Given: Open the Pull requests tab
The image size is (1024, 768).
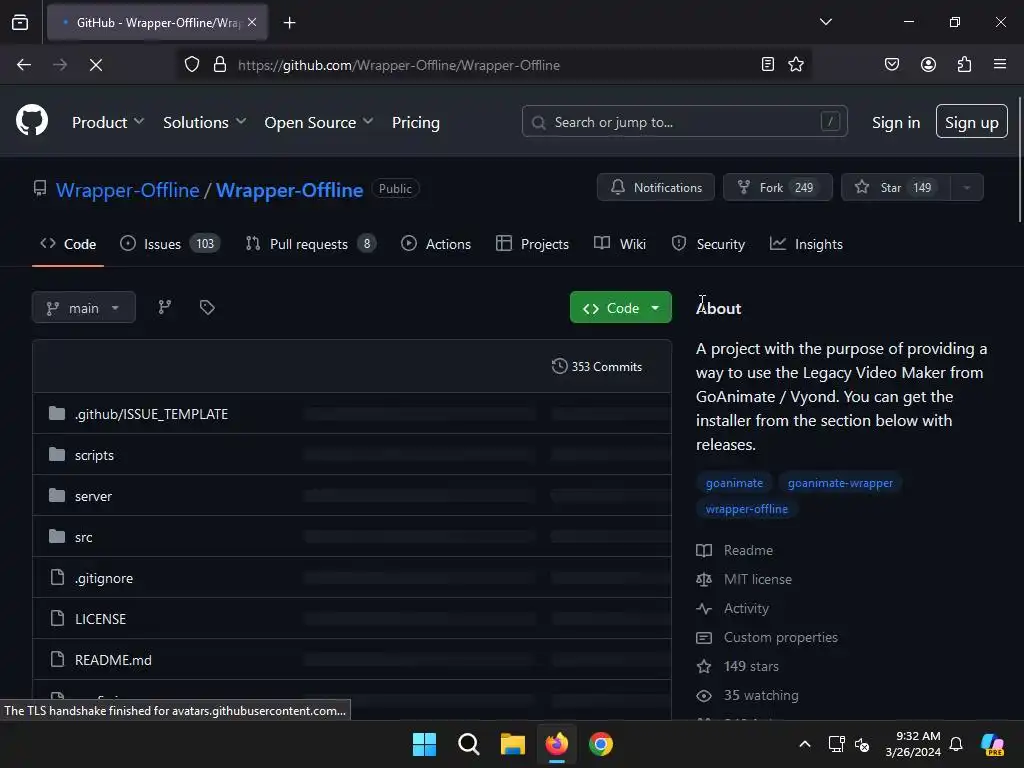Looking at the screenshot, I should click(311, 244).
